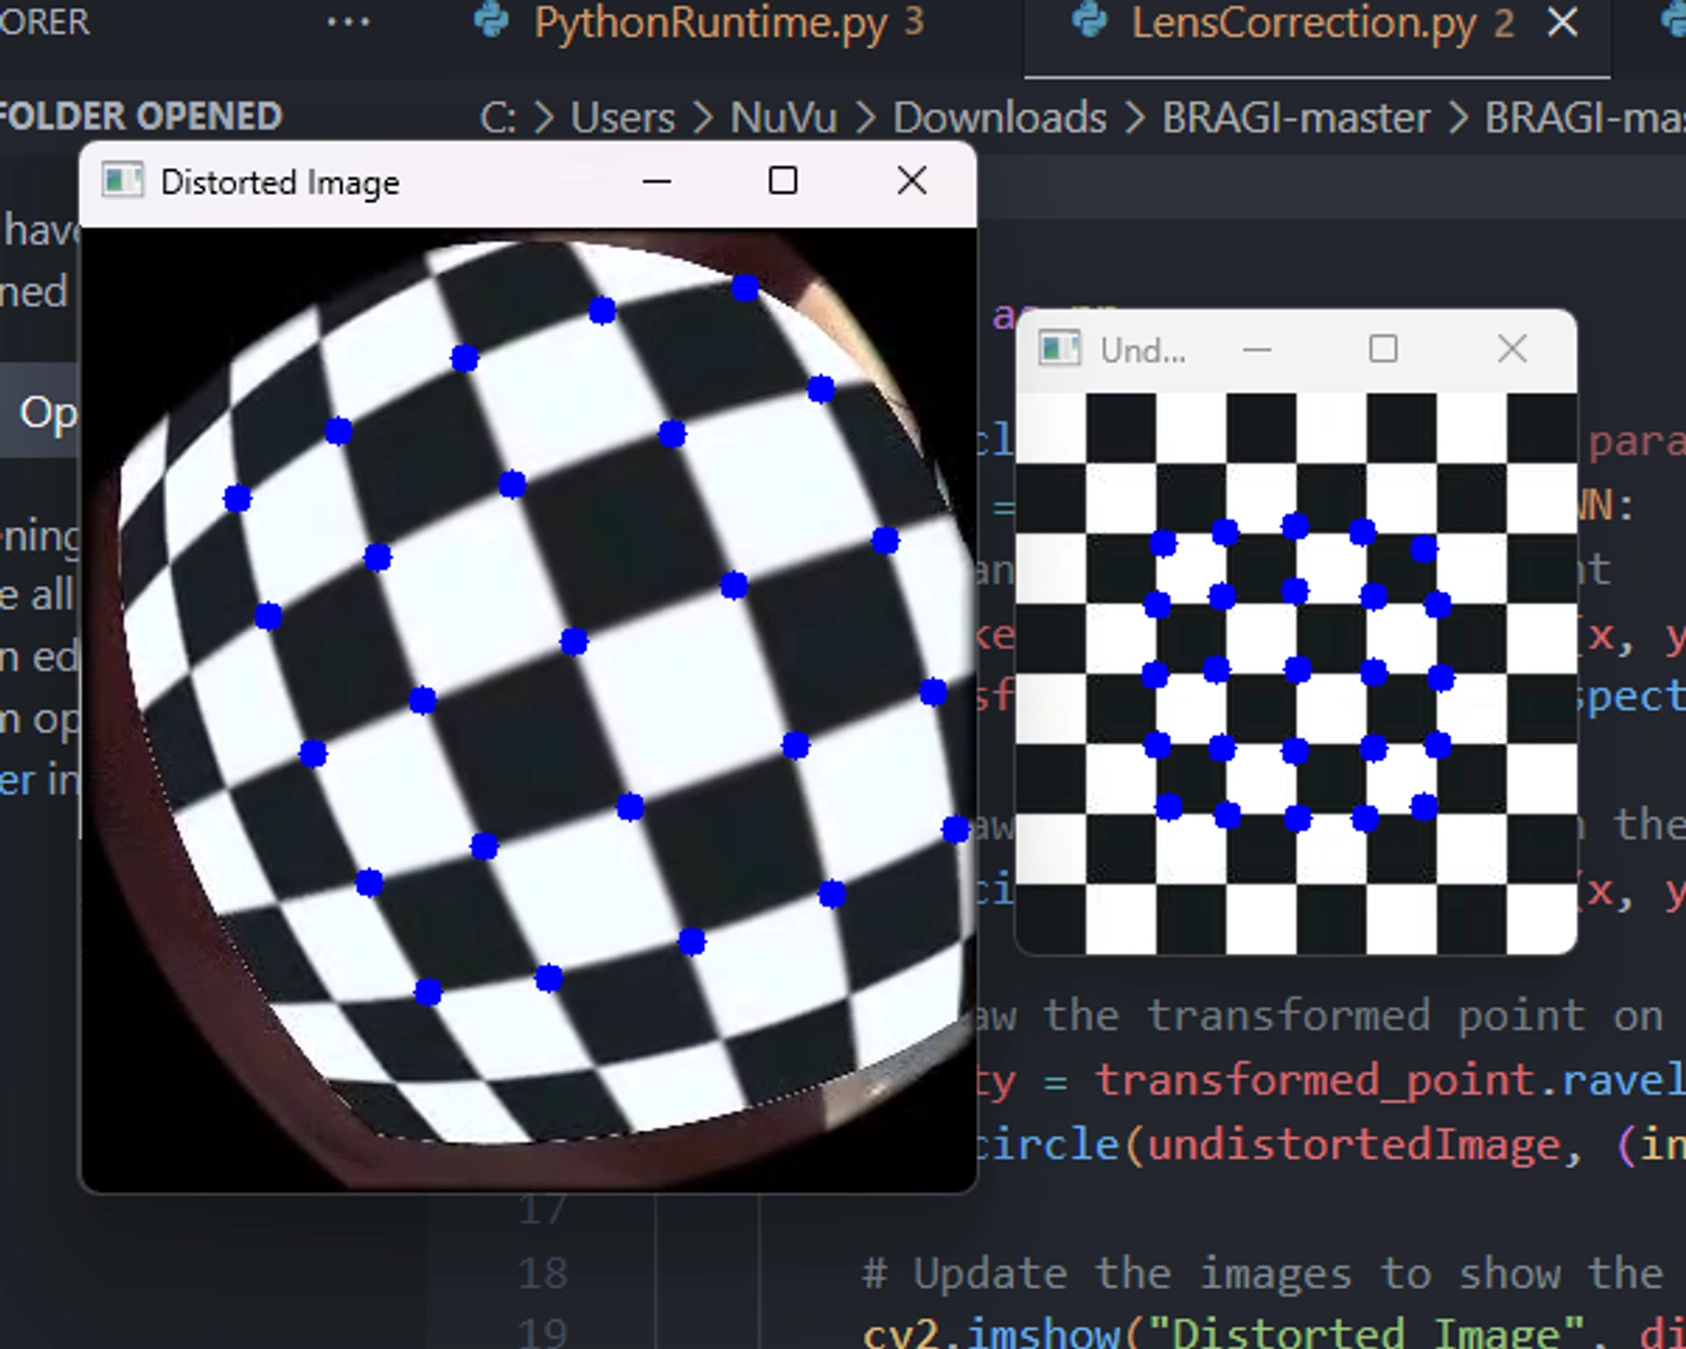
Task: Click the OpenCV icon in the Und... window
Action: (1060, 349)
